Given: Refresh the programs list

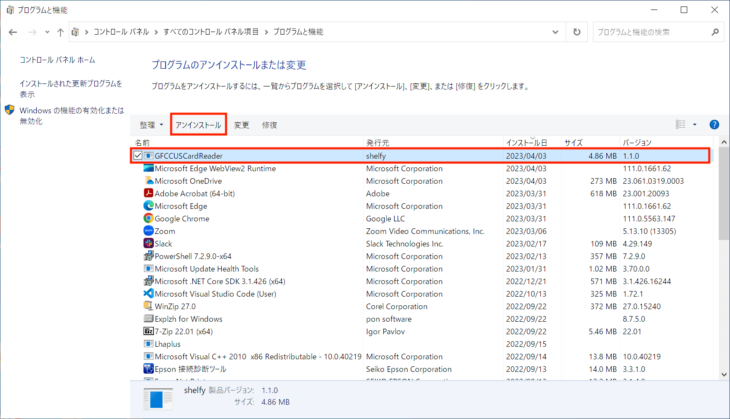Looking at the screenshot, I should tap(577, 32).
